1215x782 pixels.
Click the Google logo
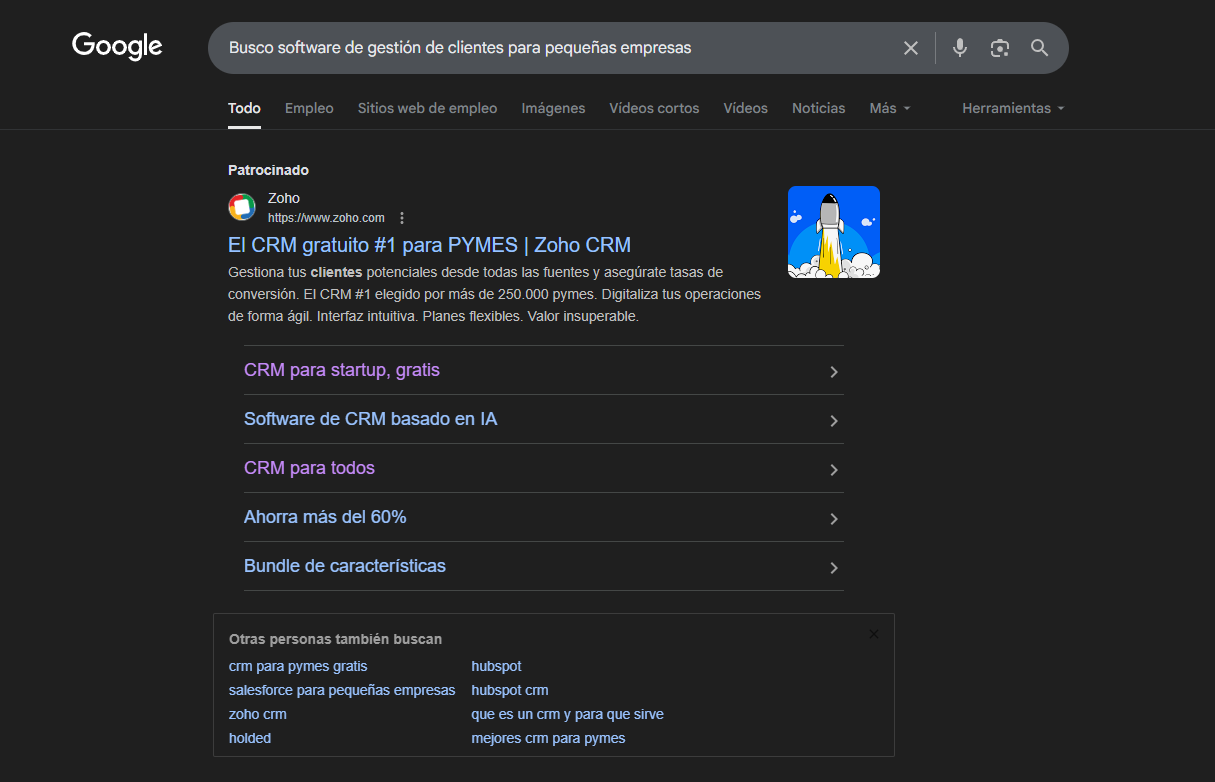[117, 47]
